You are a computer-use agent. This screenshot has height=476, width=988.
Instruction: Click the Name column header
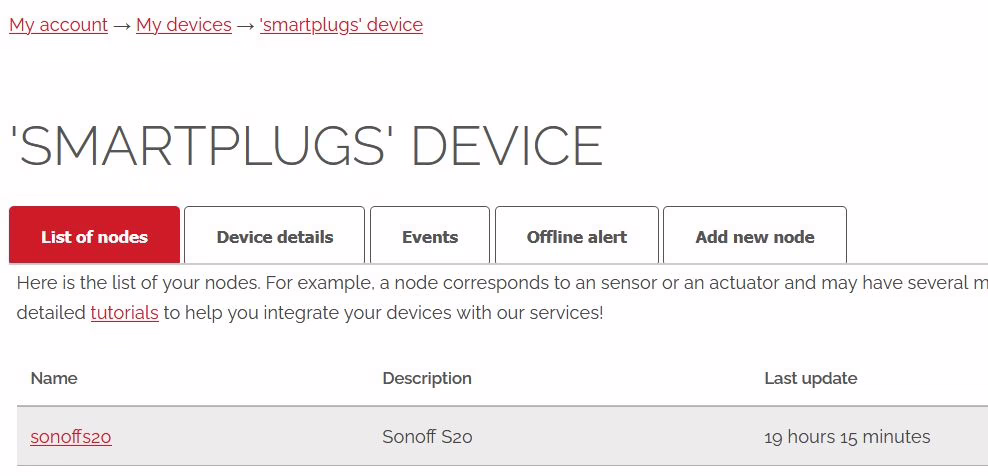pos(54,378)
